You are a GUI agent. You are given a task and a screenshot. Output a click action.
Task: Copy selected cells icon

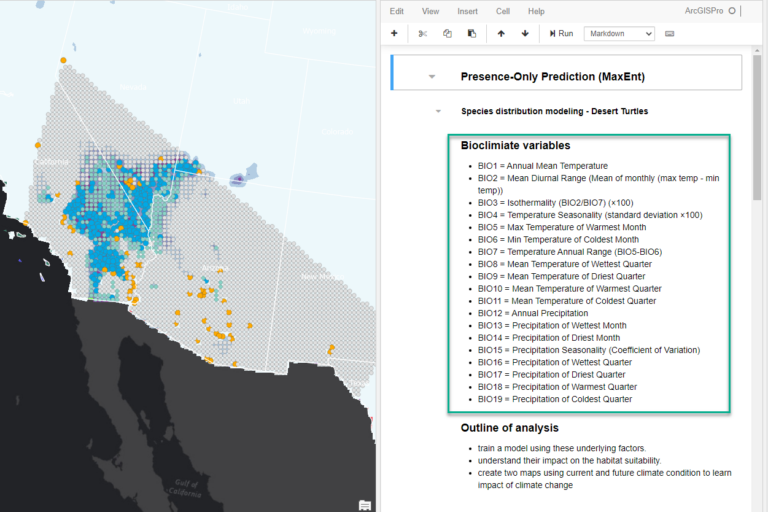tap(447, 34)
